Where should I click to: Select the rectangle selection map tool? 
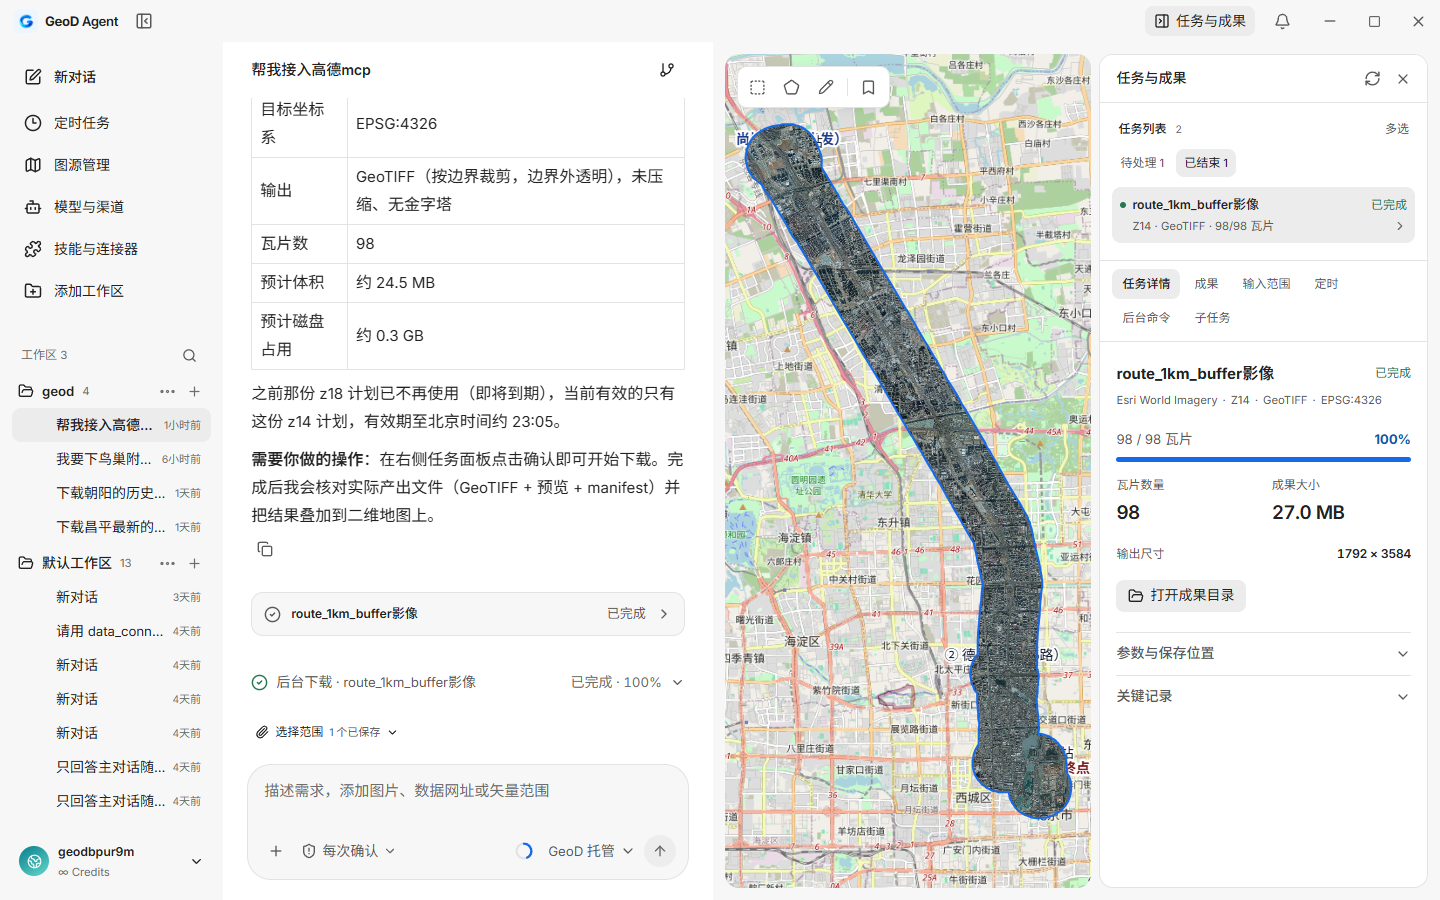click(757, 87)
